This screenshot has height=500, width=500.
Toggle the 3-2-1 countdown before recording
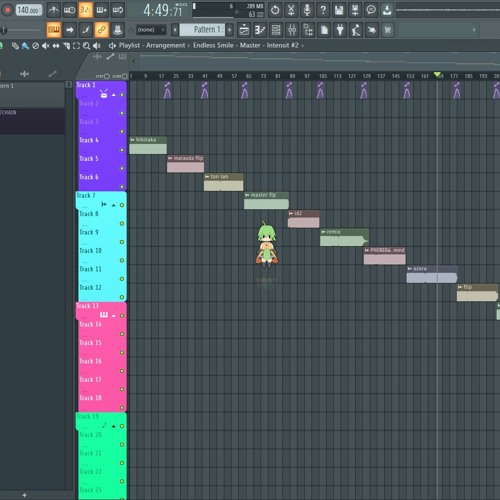click(x=86, y=10)
